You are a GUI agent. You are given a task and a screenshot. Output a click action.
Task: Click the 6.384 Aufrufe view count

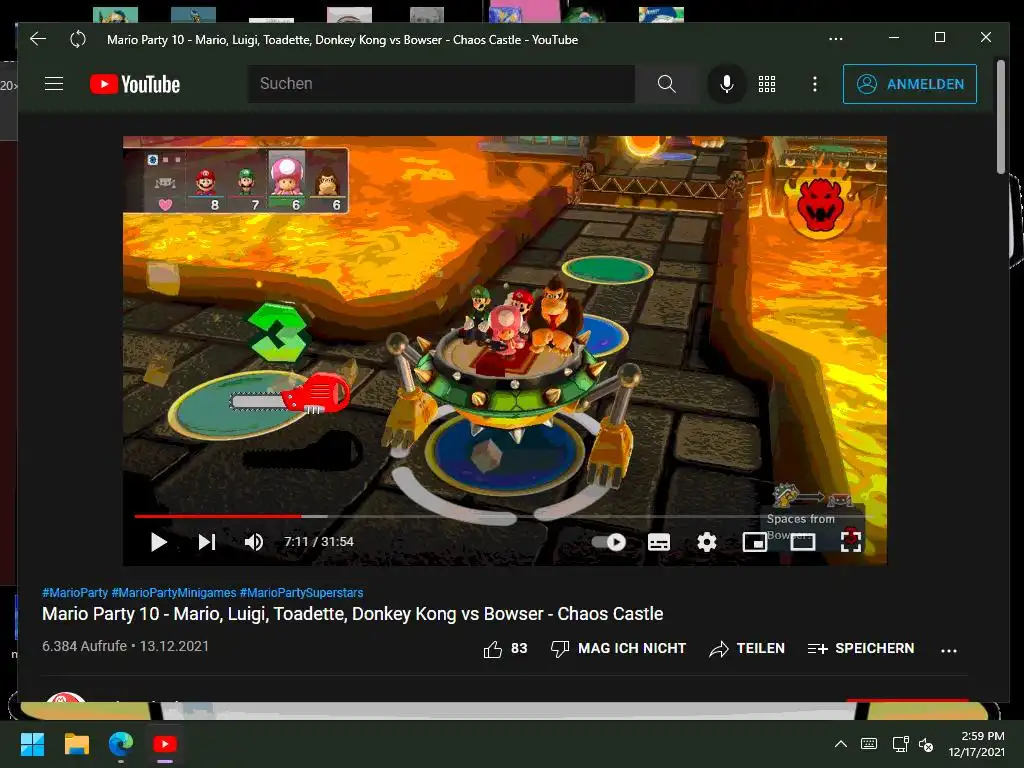pos(84,646)
